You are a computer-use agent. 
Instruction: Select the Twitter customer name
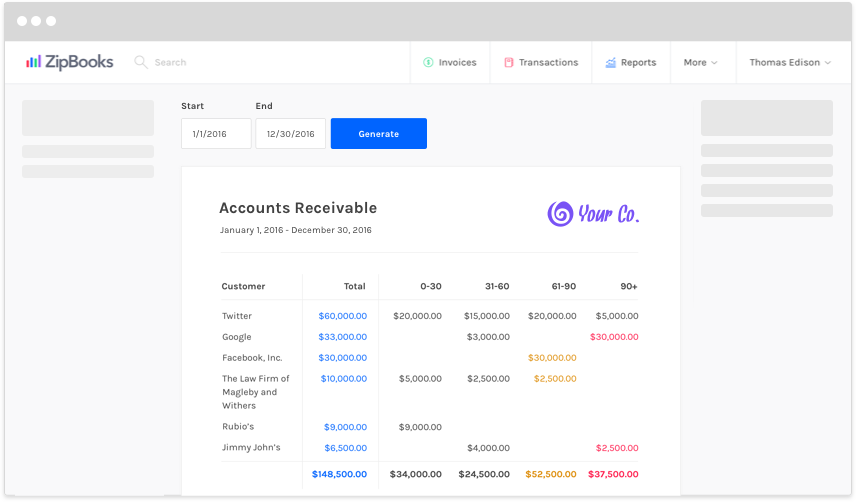pos(237,316)
